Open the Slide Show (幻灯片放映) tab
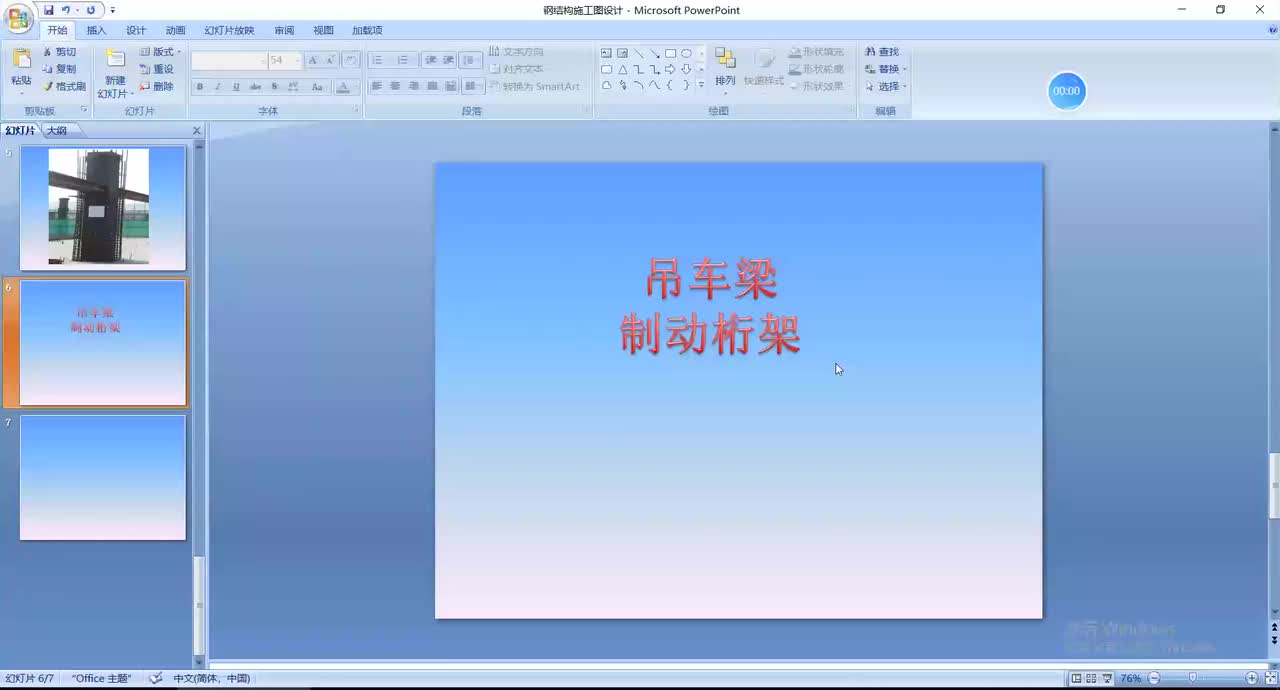 (229, 31)
